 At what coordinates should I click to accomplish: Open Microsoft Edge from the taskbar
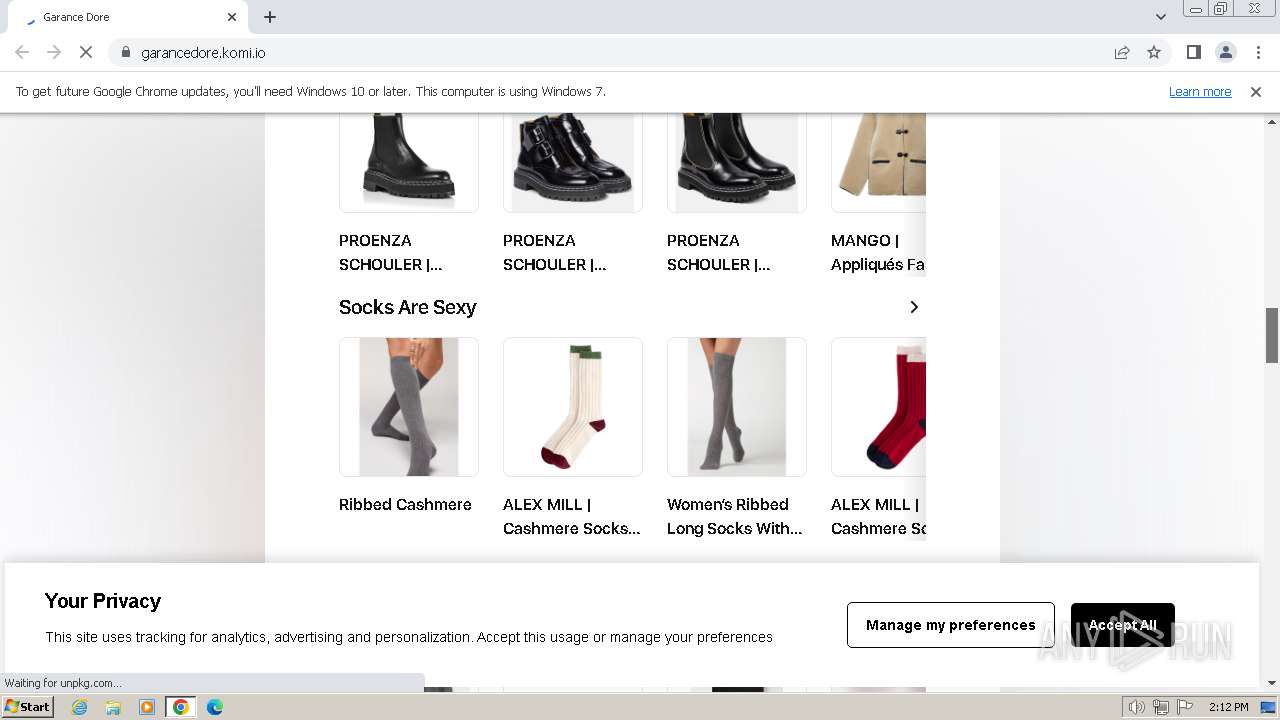click(x=214, y=707)
